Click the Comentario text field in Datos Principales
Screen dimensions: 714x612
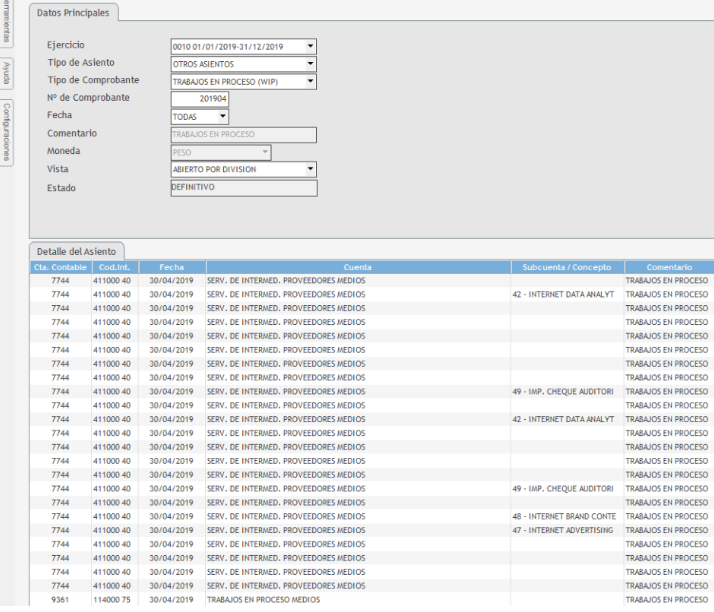(x=243, y=134)
